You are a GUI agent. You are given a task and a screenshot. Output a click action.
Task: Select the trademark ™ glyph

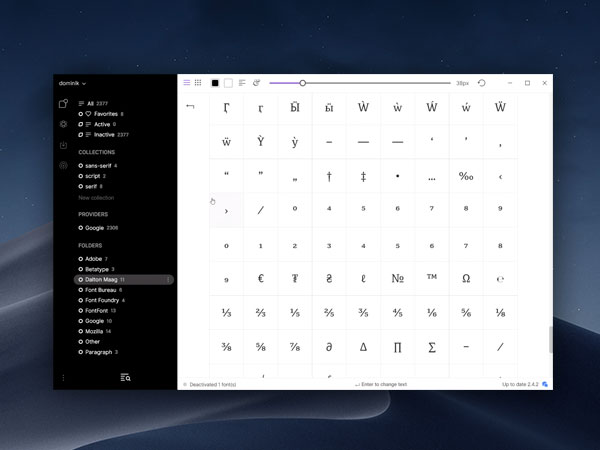432,278
